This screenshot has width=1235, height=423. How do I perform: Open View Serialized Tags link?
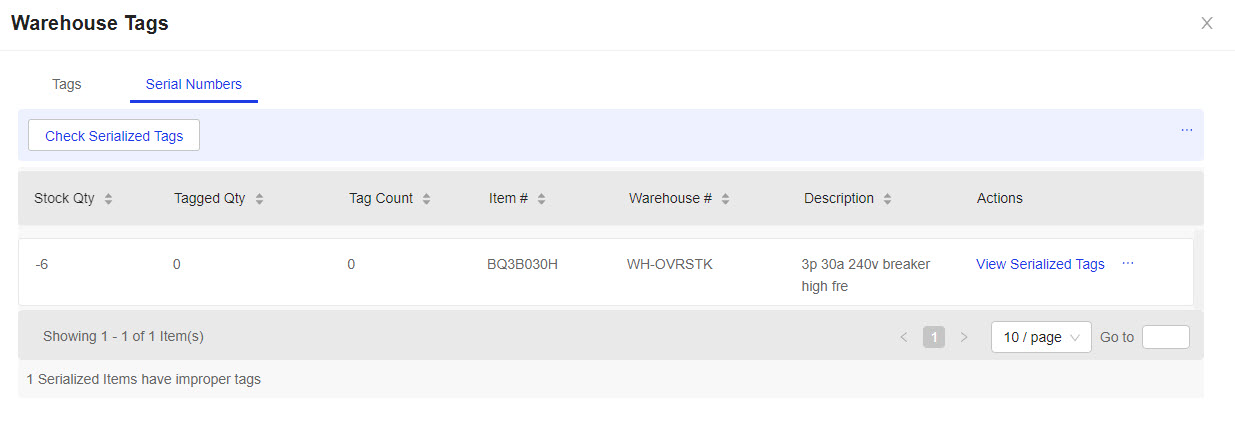point(1040,264)
